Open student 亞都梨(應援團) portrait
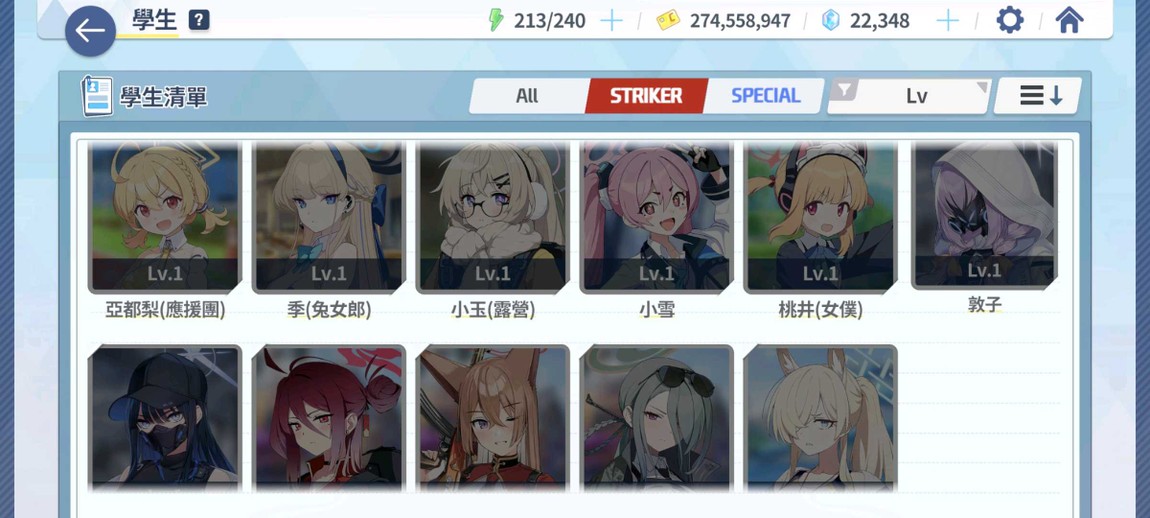 165,218
